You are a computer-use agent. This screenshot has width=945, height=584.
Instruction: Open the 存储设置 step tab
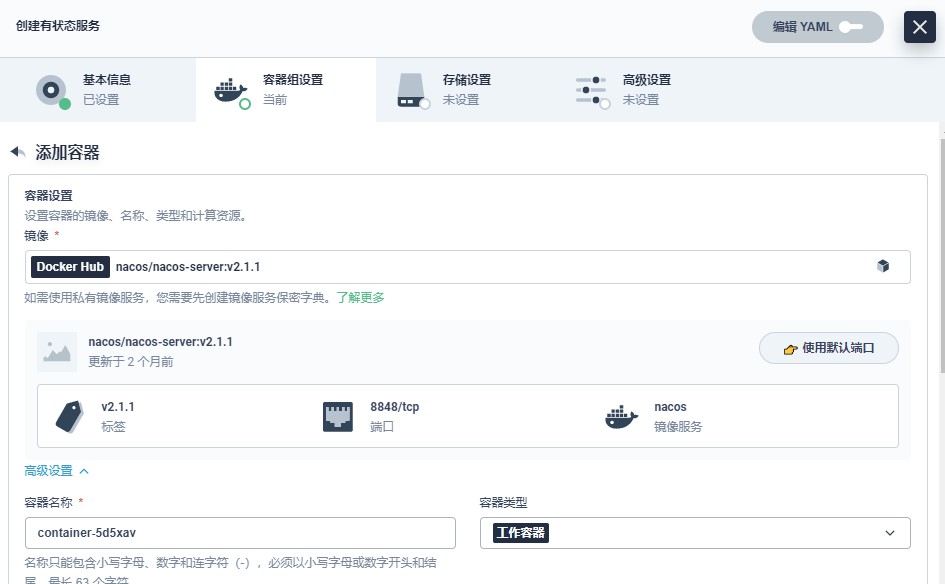(466, 90)
